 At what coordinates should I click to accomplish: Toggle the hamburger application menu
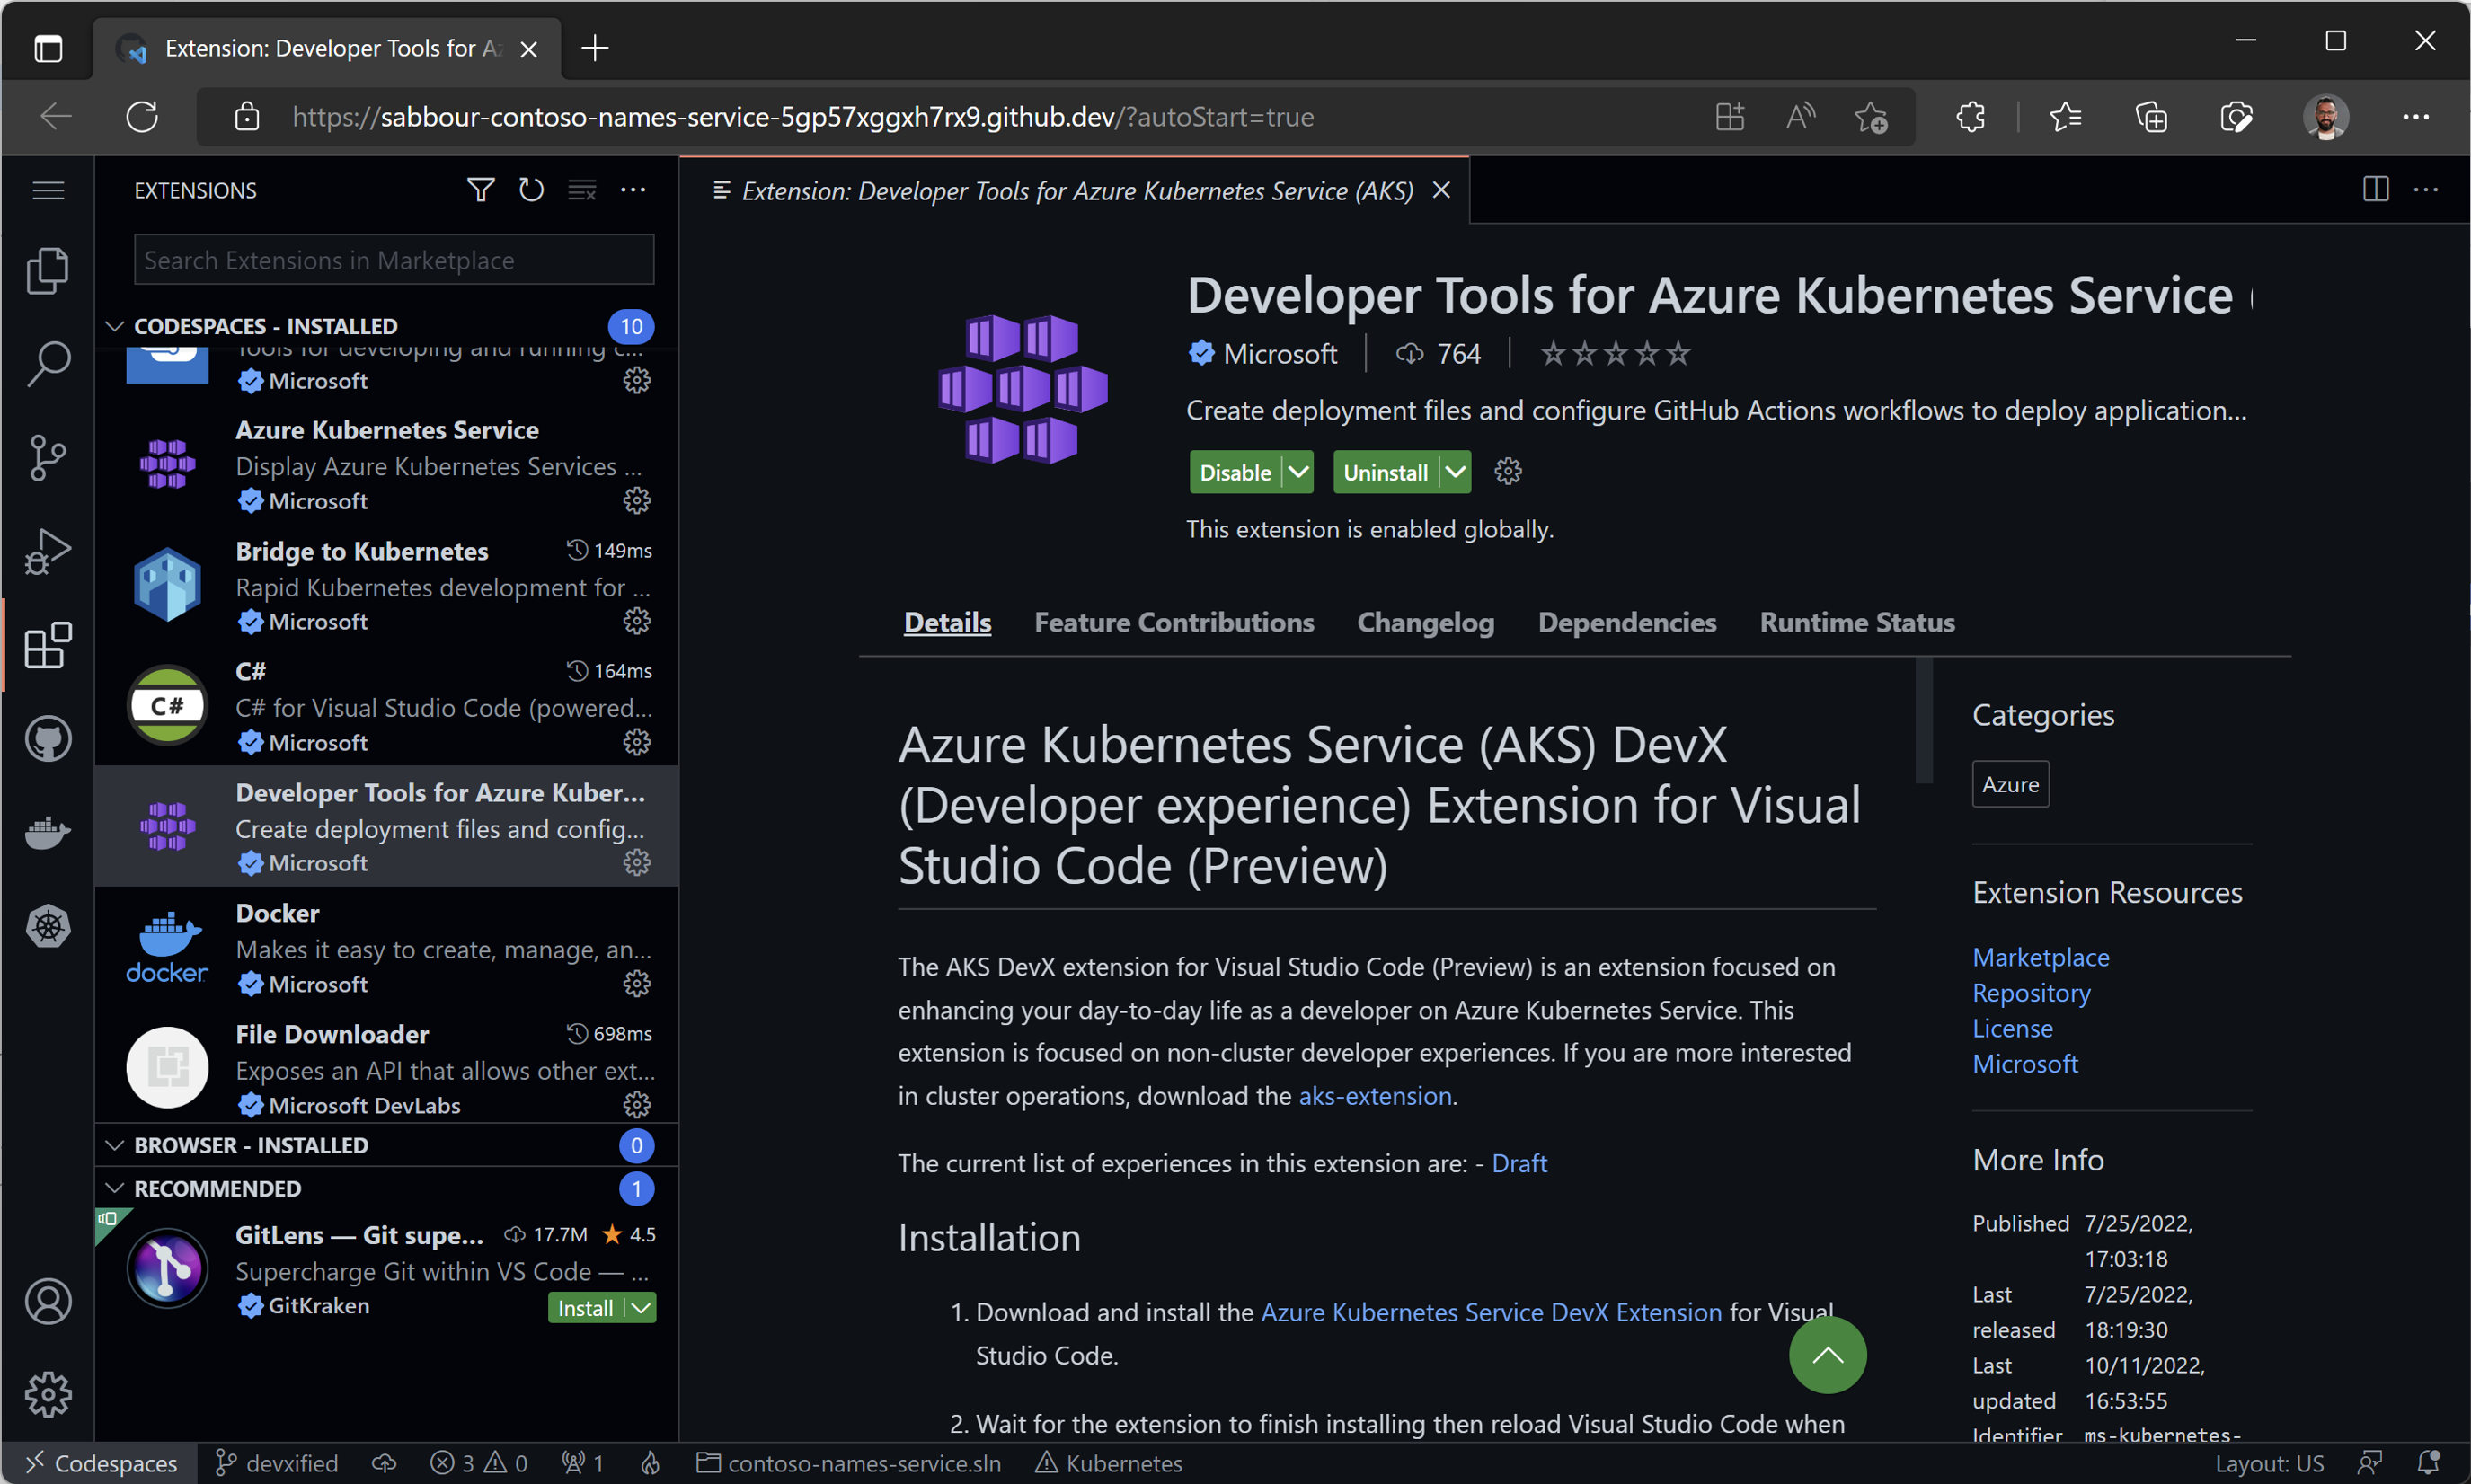click(47, 190)
